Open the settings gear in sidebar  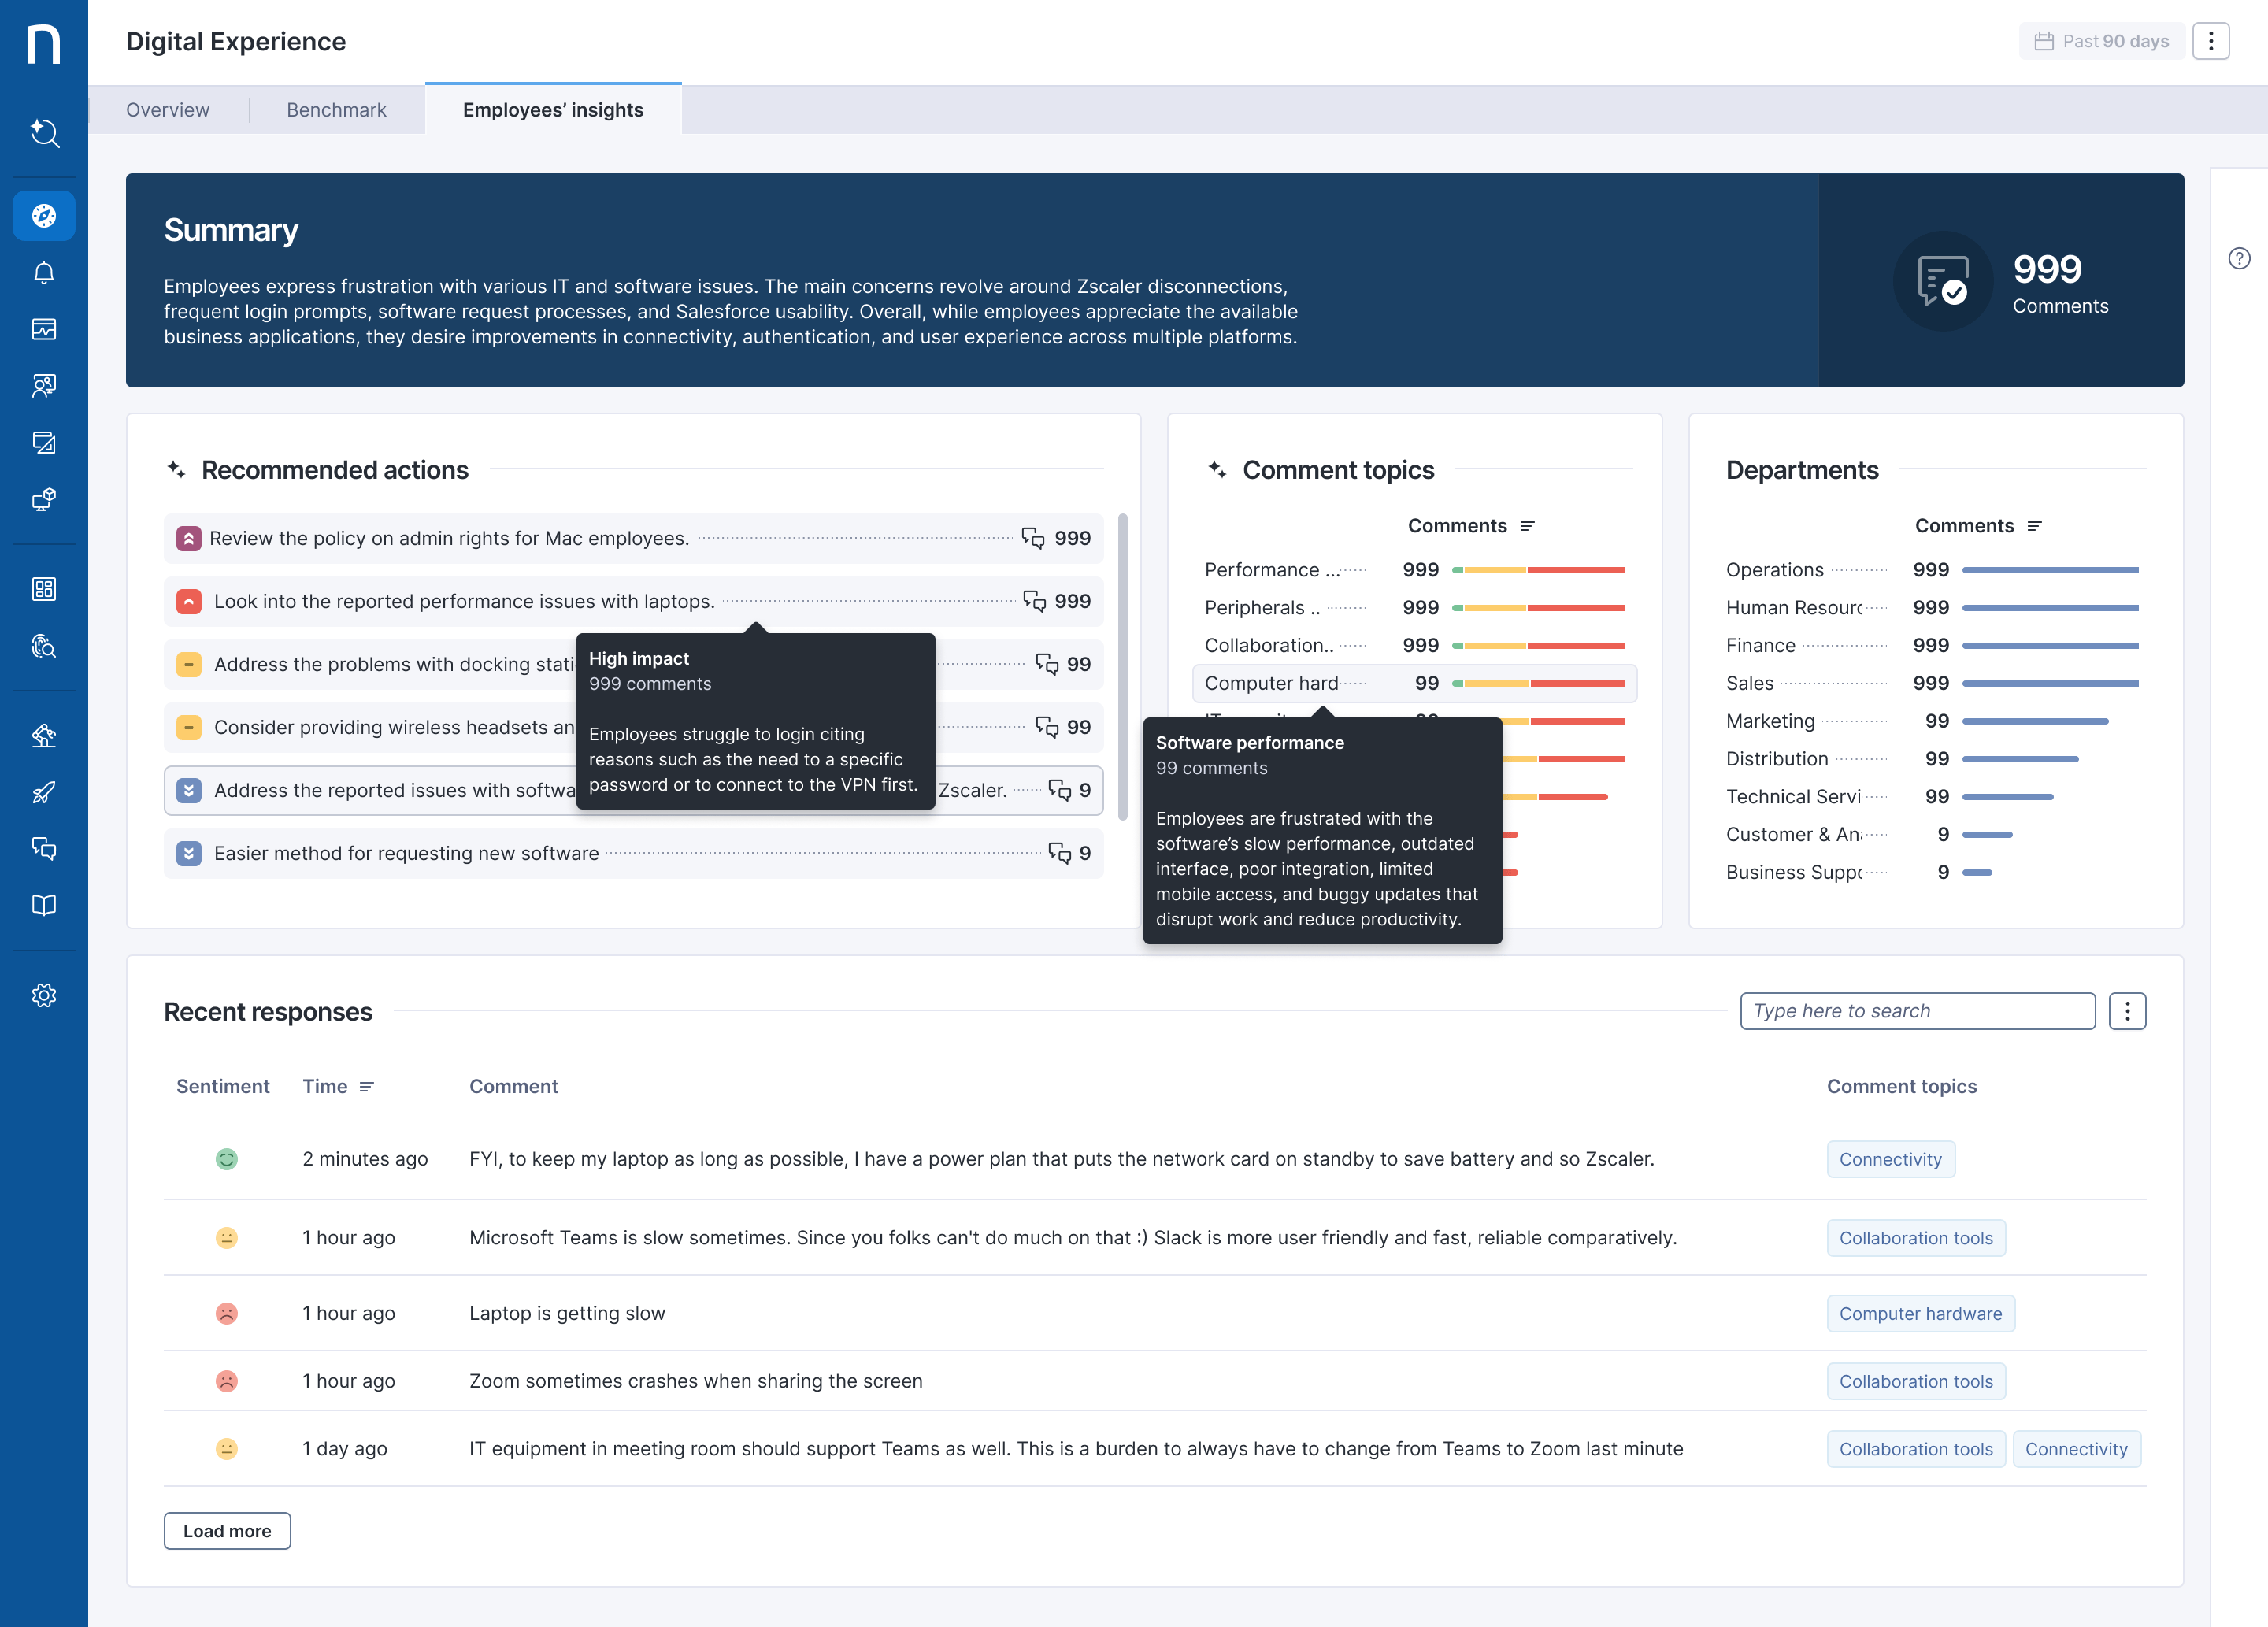(x=44, y=995)
